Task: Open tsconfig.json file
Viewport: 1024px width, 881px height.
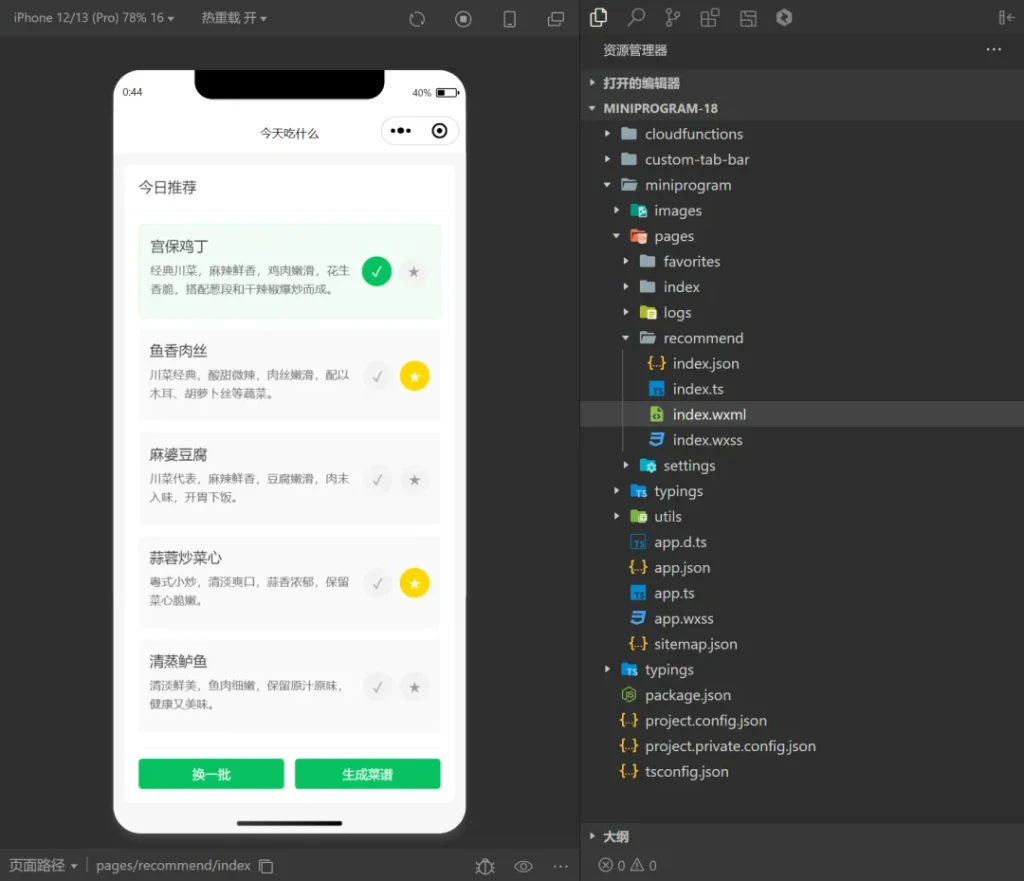Action: click(x=801, y=771)
